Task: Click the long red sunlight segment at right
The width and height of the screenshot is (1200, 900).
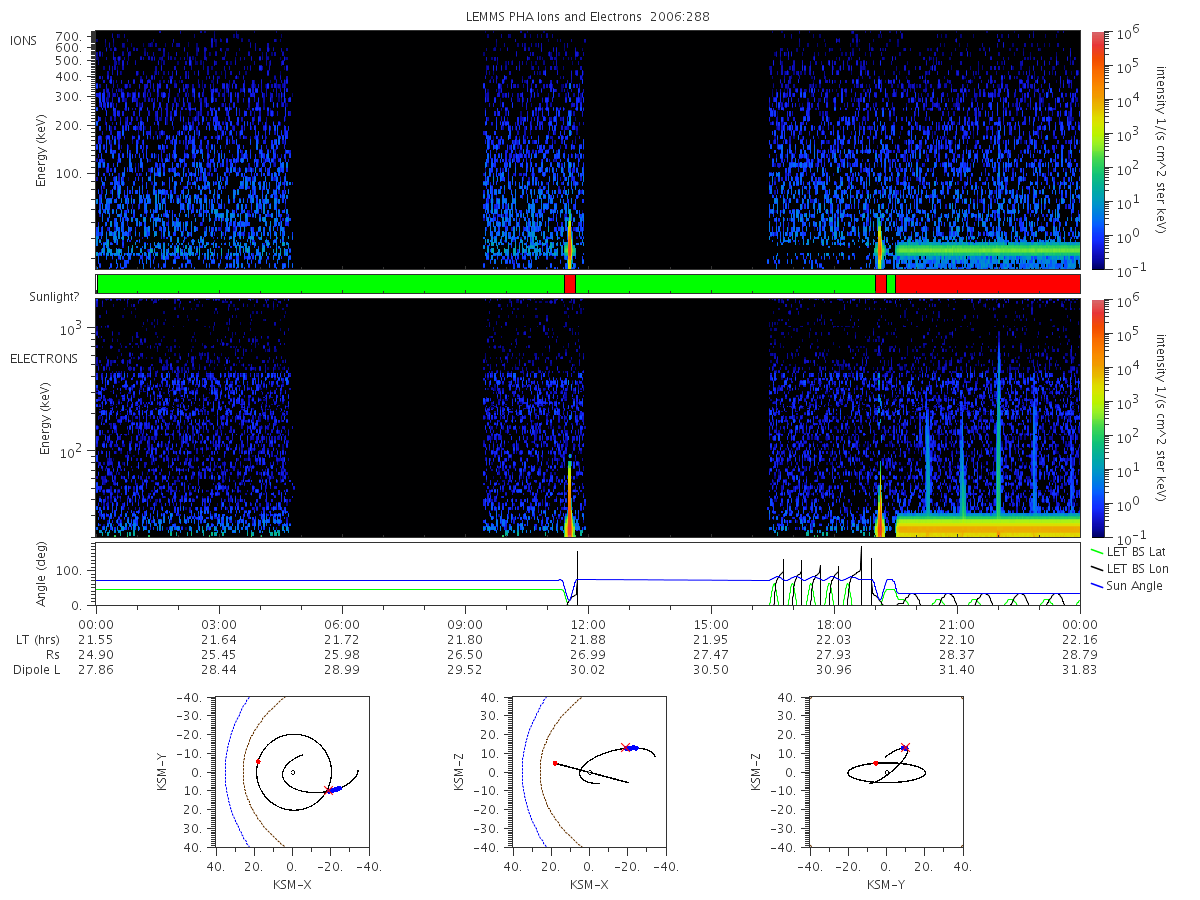Action: pos(988,284)
